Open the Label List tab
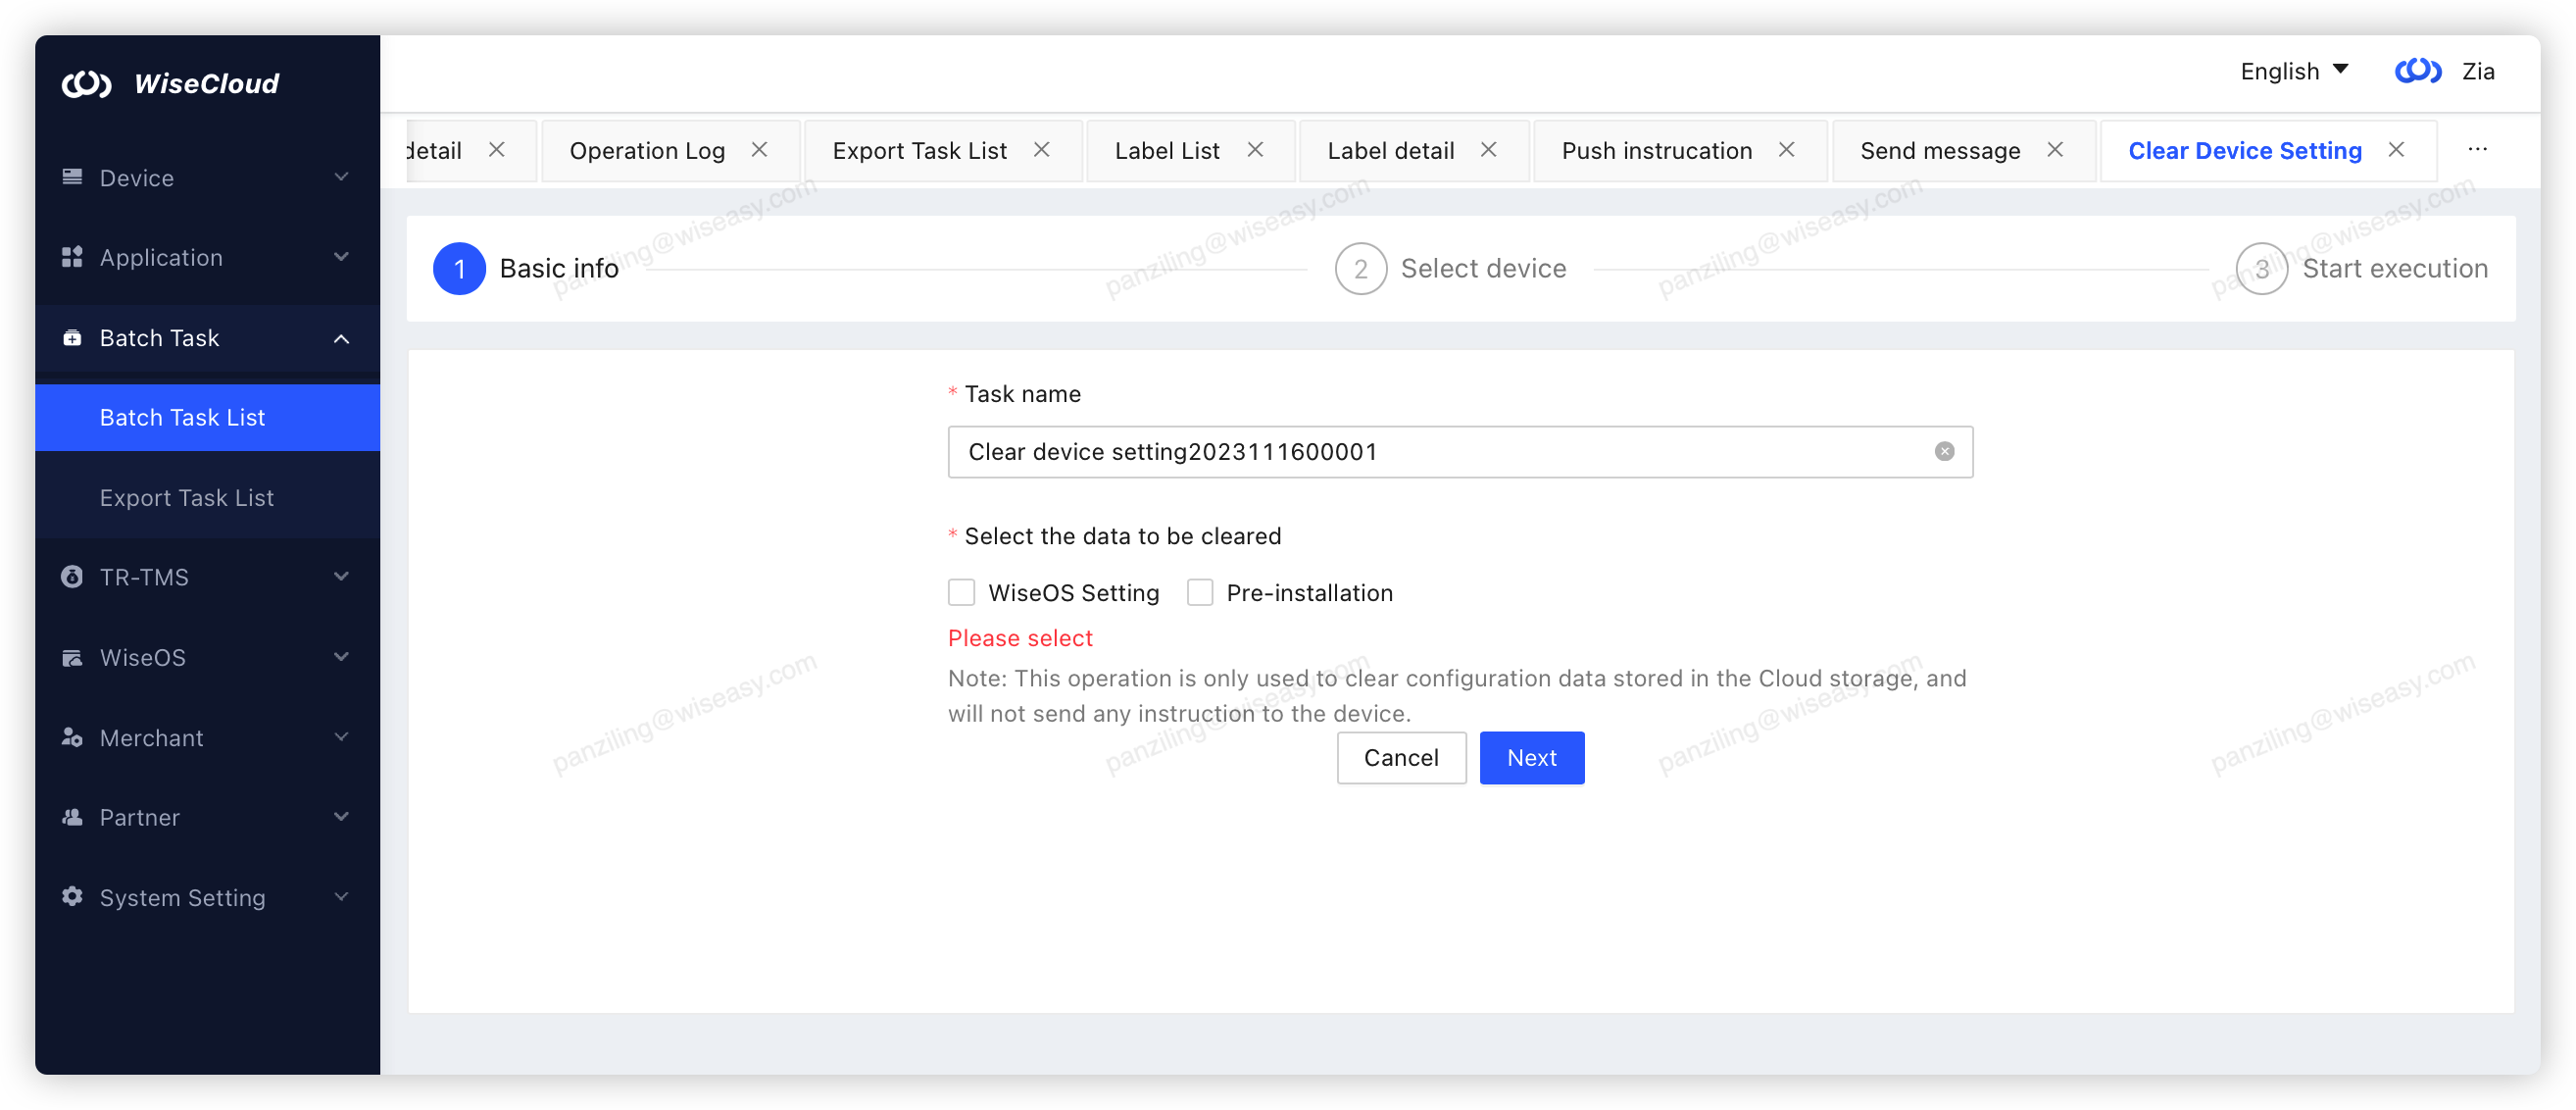 (x=1166, y=150)
